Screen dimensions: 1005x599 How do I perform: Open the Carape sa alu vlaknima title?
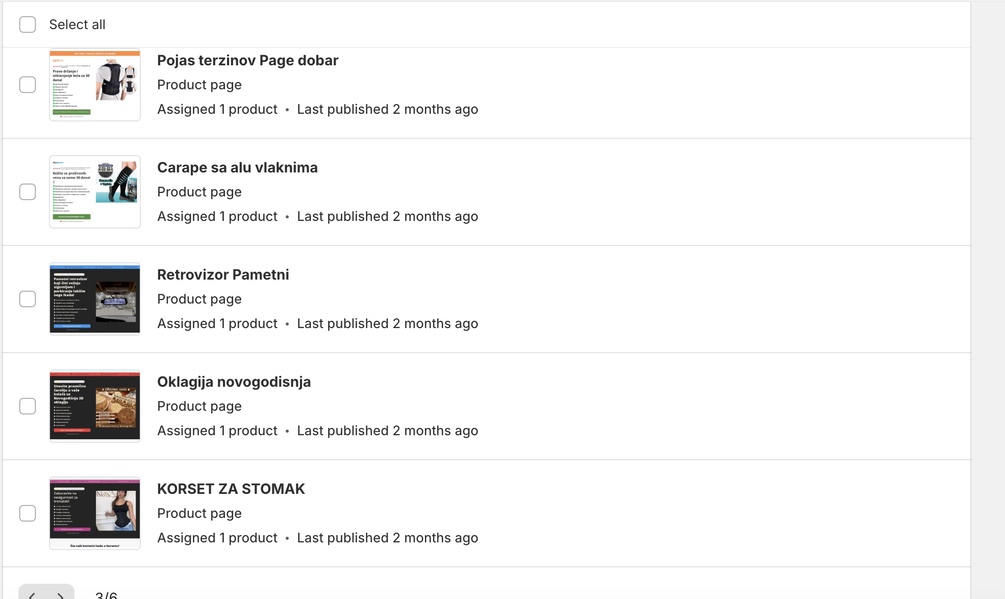[237, 167]
